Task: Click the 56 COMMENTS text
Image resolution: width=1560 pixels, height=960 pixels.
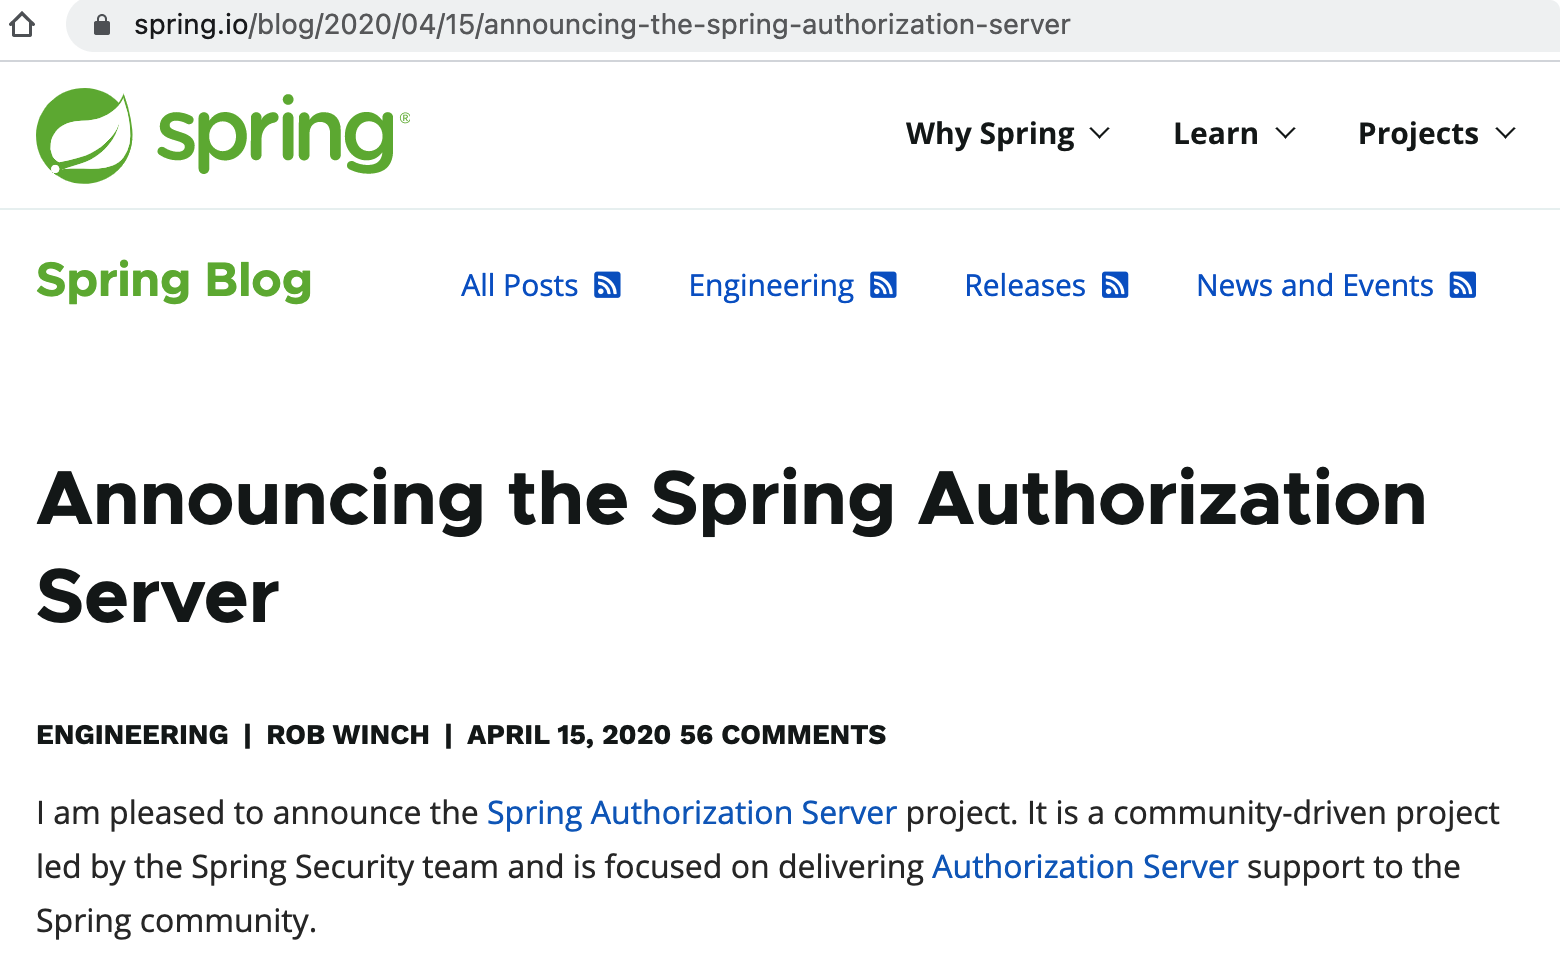Action: coord(783,735)
